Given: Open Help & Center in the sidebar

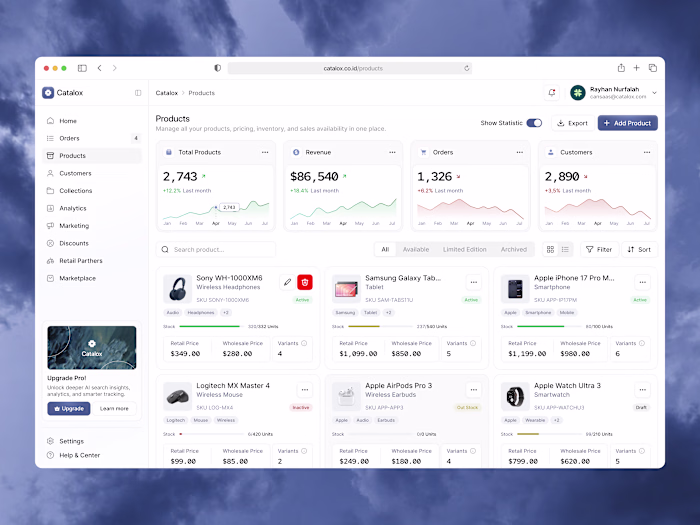Looking at the screenshot, I should [92, 455].
